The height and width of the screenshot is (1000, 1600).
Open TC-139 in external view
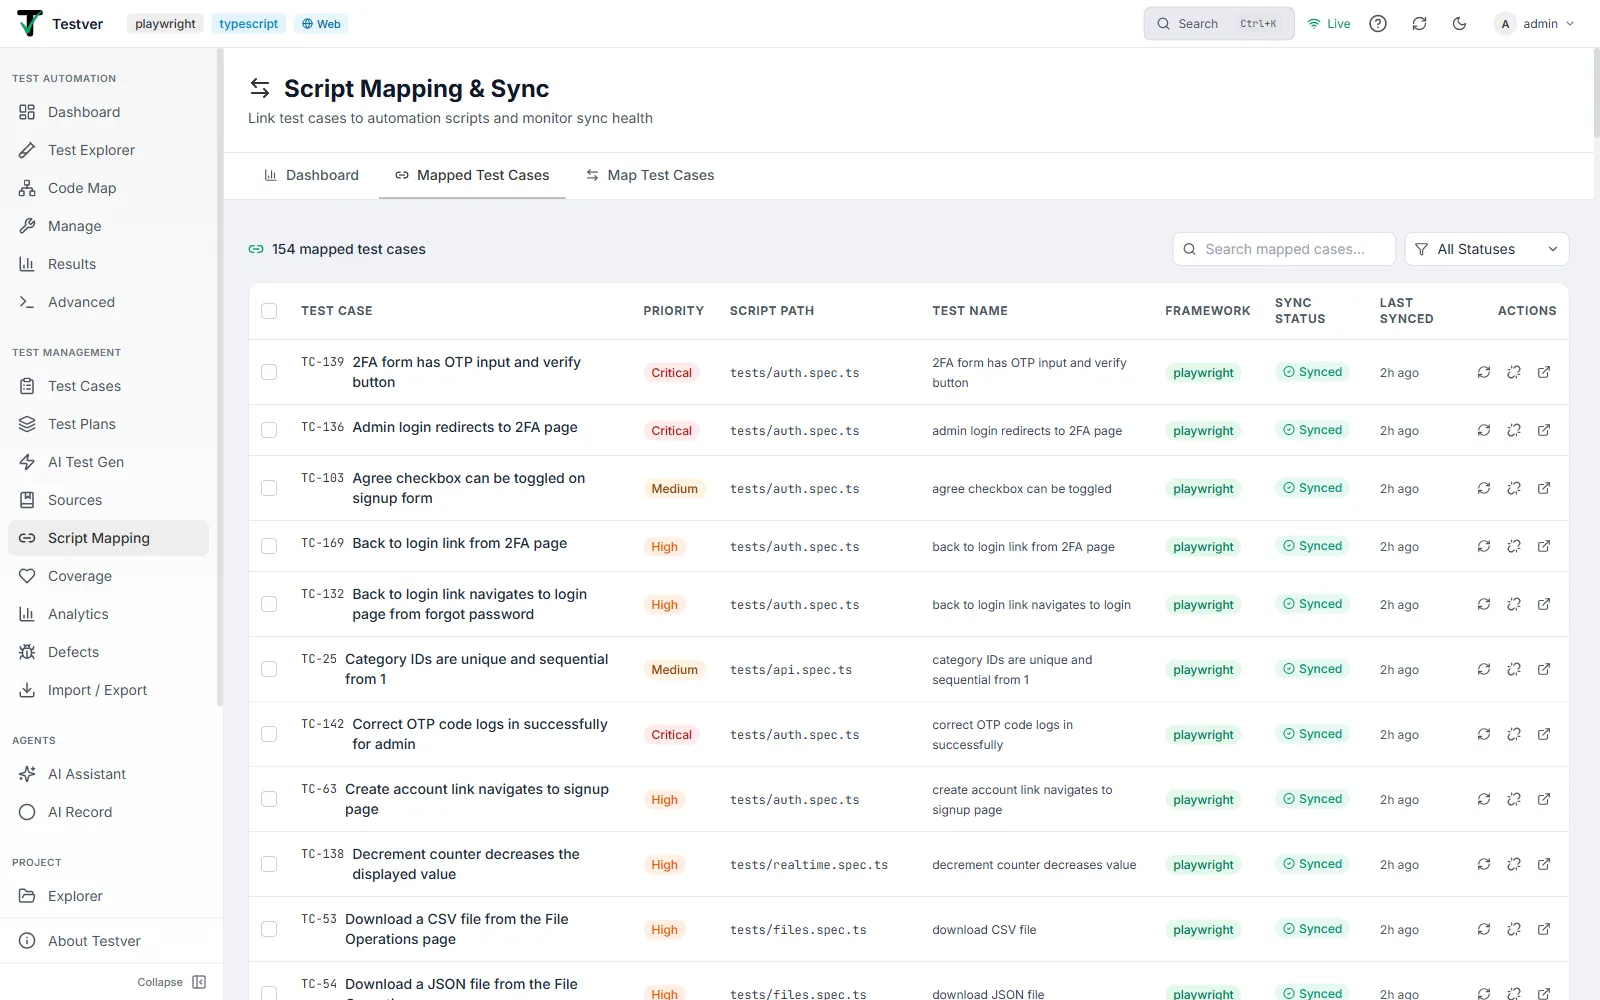tap(1544, 372)
